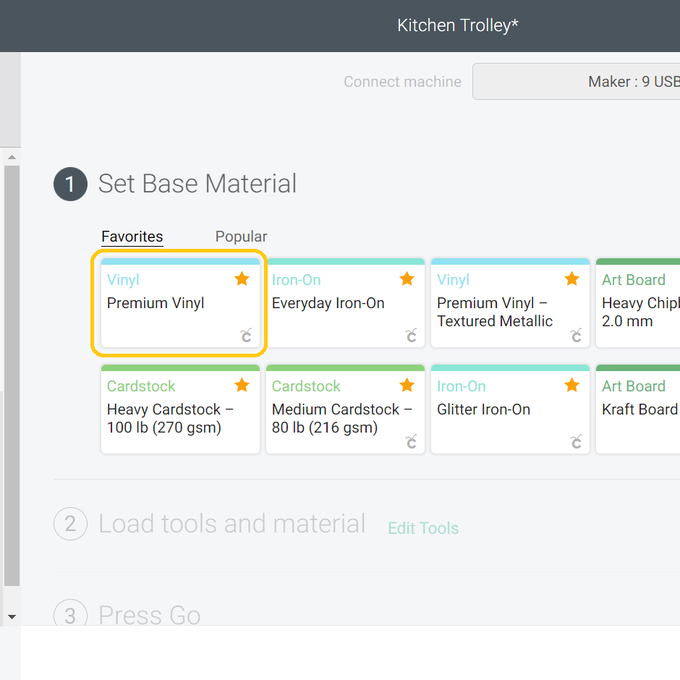680x680 pixels.
Task: Click the Cricut logo icon on Premium Vinyl card
Action: (x=246, y=336)
